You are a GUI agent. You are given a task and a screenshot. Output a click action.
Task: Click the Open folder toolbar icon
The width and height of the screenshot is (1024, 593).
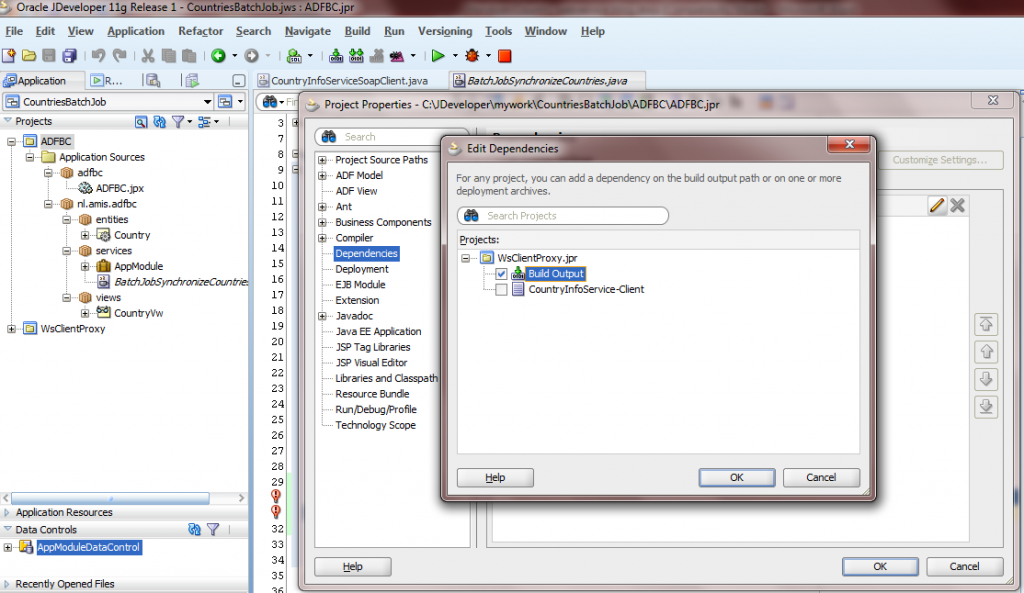point(29,56)
